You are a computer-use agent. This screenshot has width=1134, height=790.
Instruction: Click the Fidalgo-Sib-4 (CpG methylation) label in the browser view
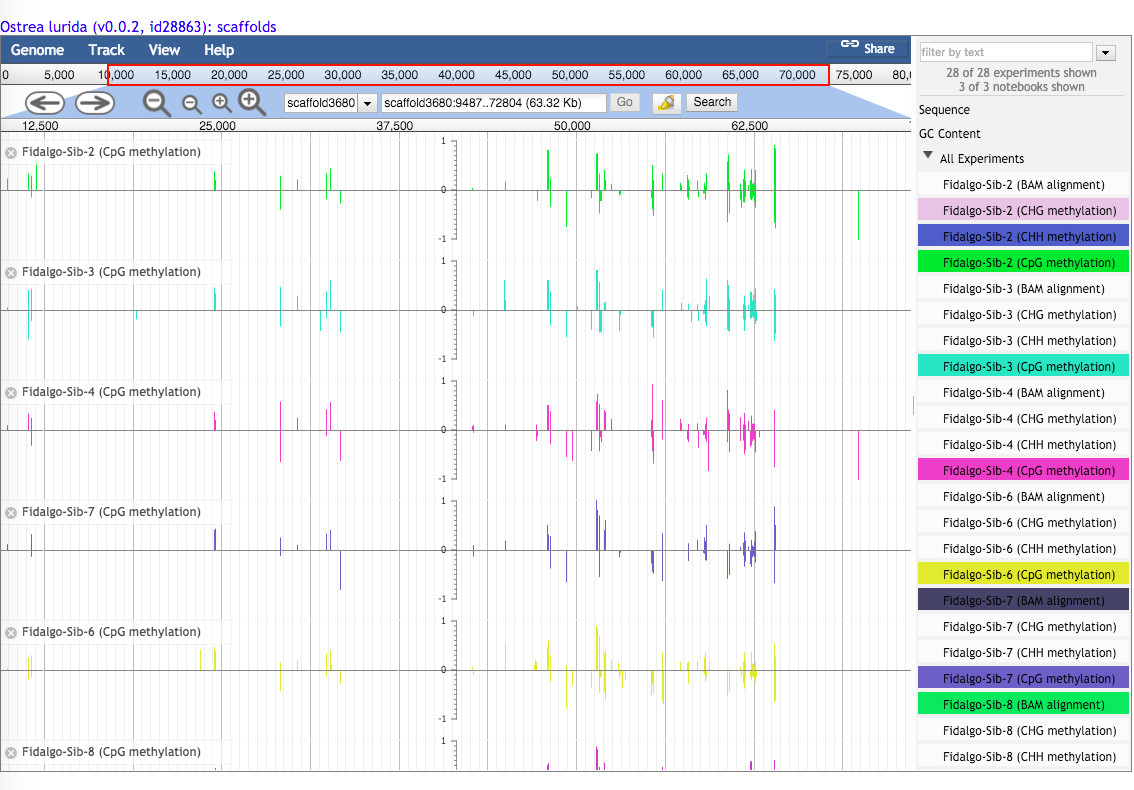pos(111,392)
